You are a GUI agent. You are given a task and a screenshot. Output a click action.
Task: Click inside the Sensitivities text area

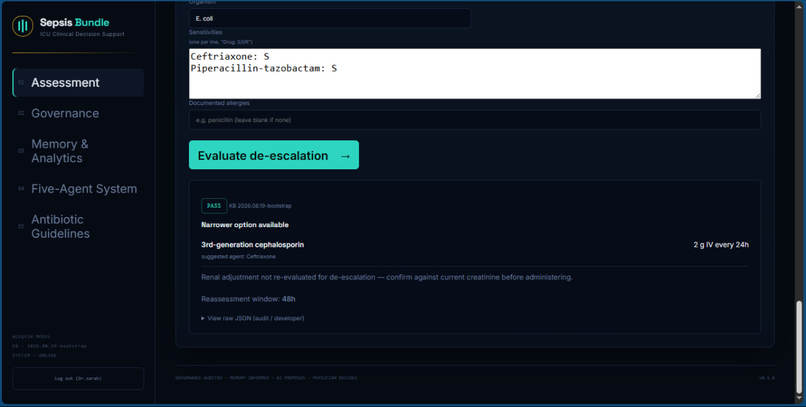(x=474, y=73)
